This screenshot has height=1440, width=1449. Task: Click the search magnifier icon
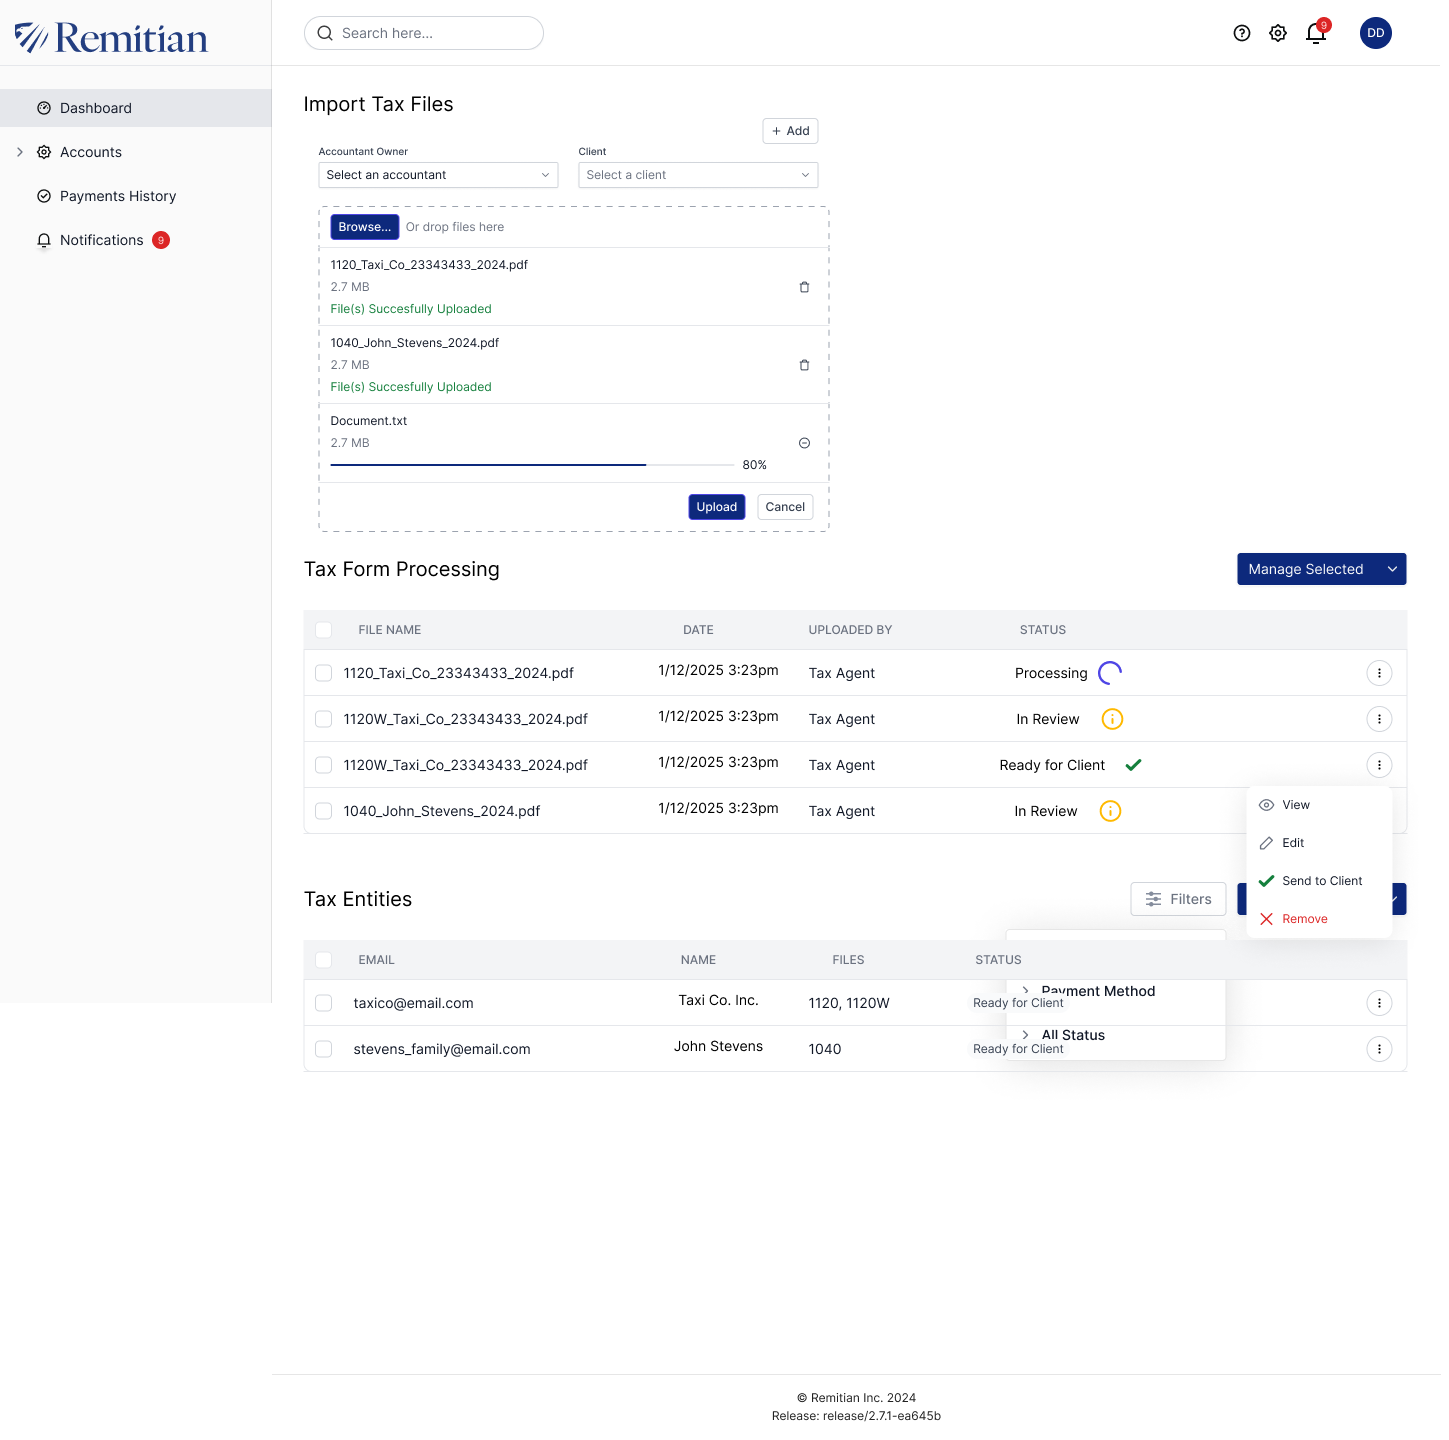click(x=325, y=33)
